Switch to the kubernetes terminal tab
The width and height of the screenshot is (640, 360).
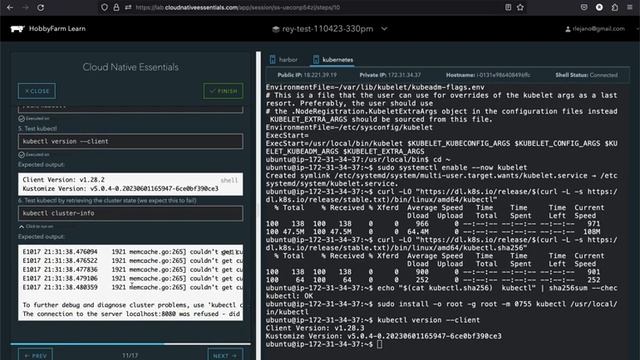(x=333, y=60)
